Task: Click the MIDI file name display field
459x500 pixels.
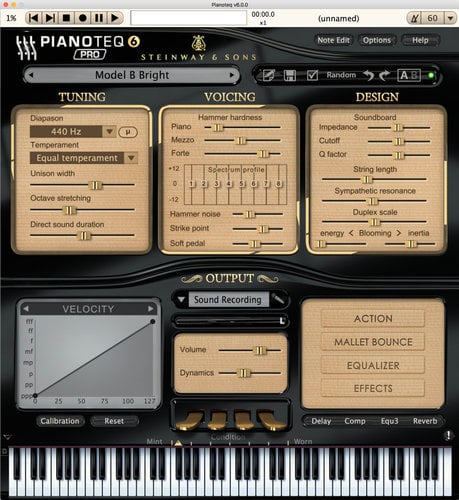Action: point(188,18)
